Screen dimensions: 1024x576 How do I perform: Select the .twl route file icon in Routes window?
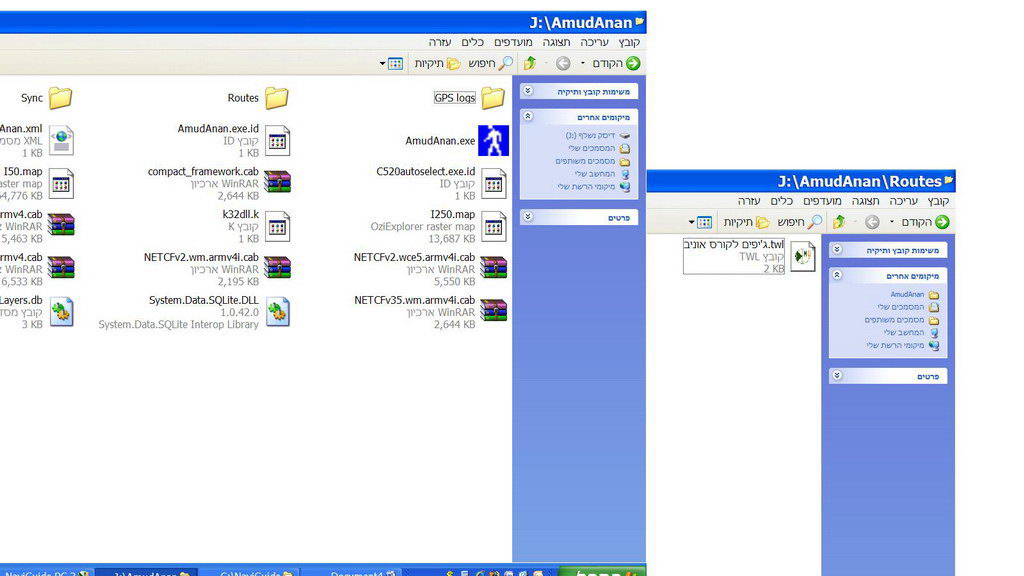pos(803,255)
